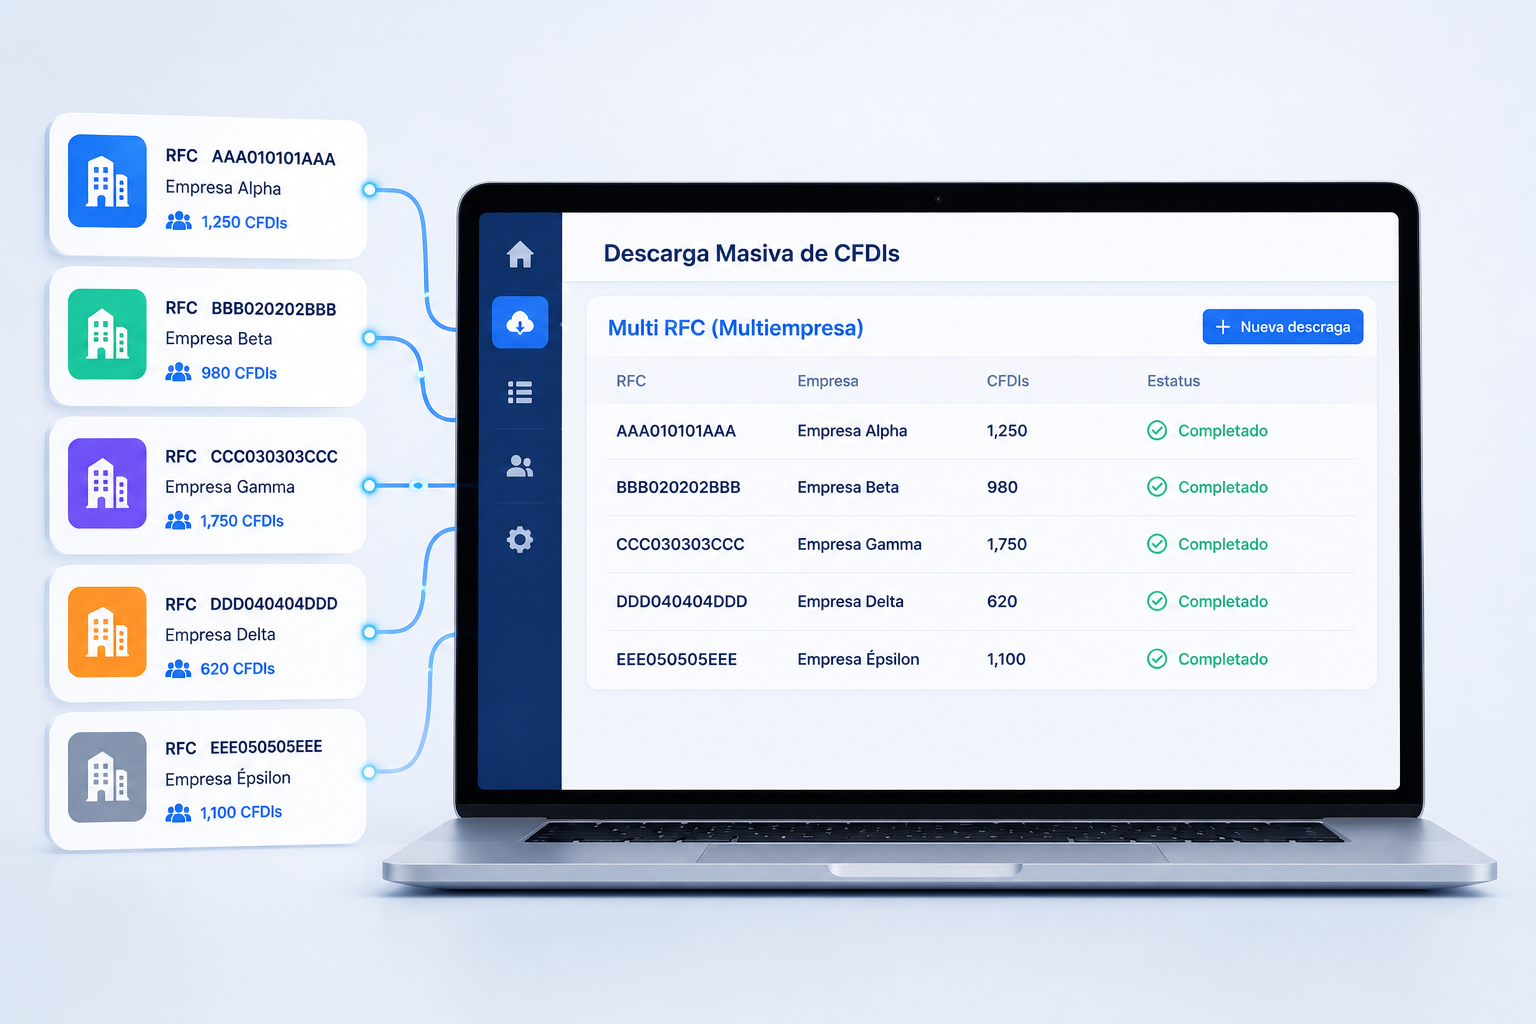Click the Multi RFC (Multiempresa) heading
Viewport: 1536px width, 1024px height.
[736, 328]
